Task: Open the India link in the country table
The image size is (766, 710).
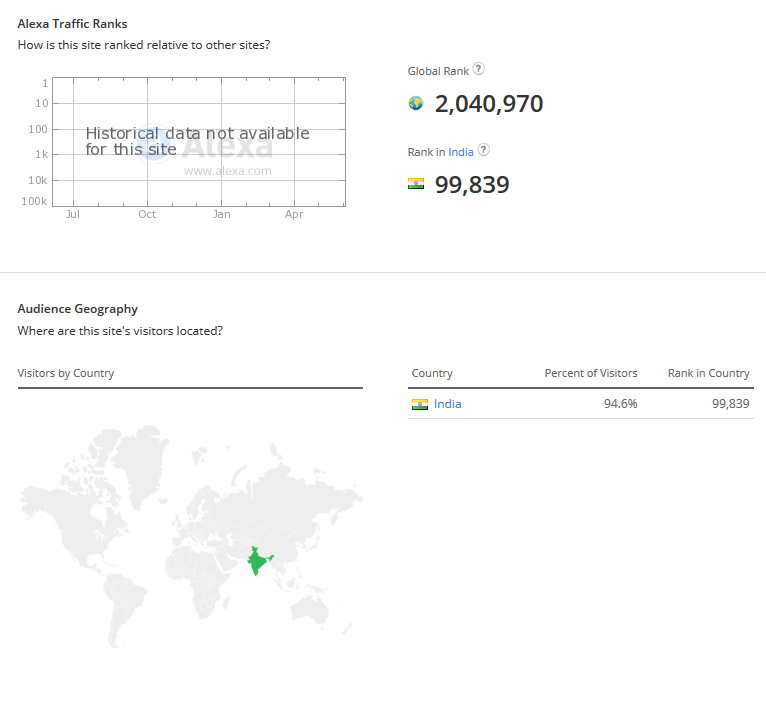Action: (447, 404)
